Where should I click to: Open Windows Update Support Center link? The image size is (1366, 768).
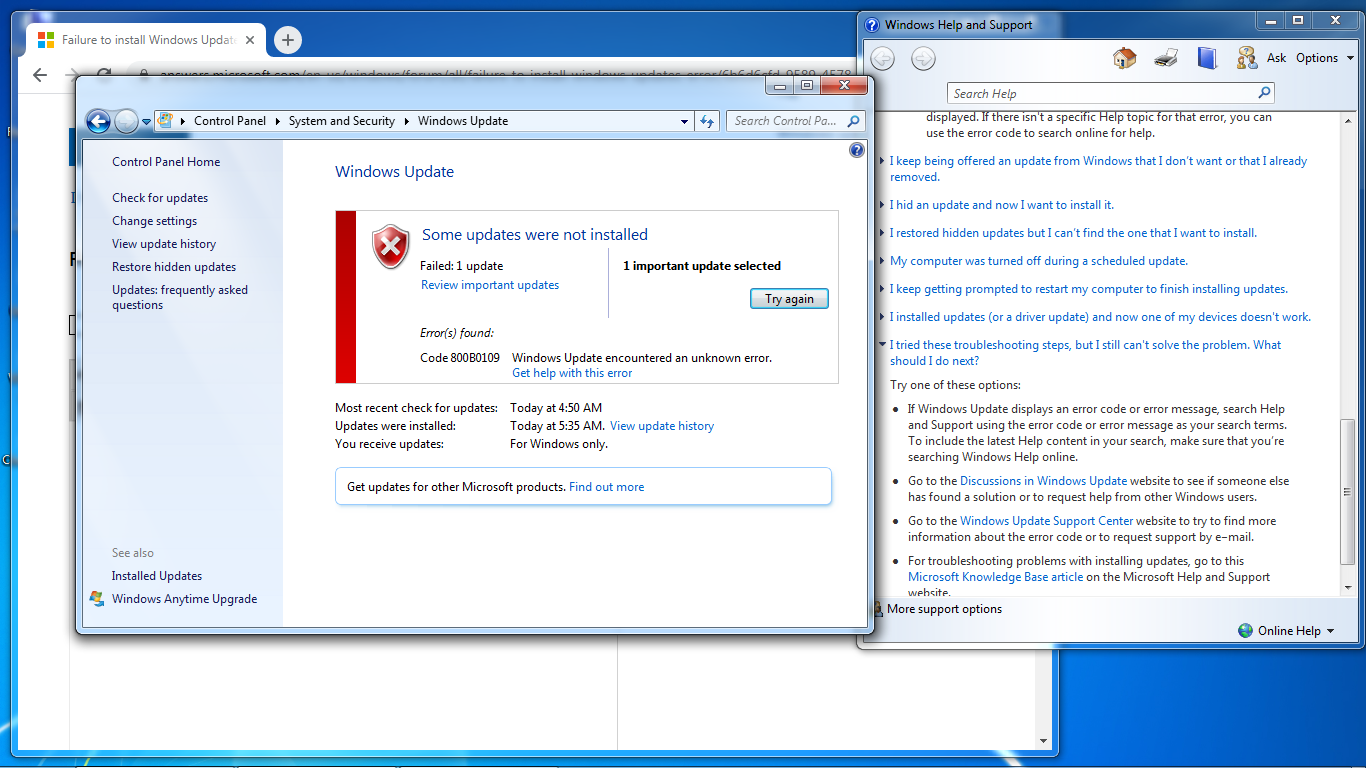point(1046,521)
